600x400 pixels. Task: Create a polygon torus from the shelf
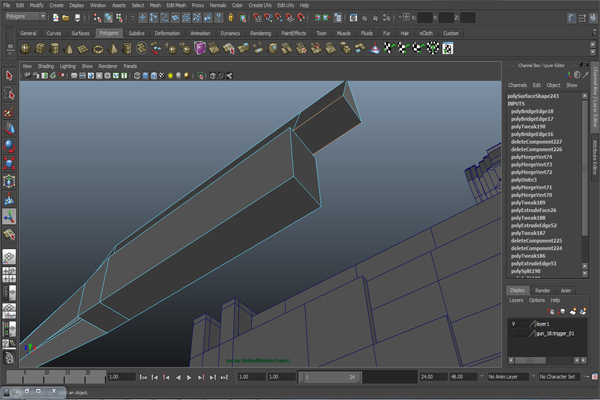tap(98, 49)
